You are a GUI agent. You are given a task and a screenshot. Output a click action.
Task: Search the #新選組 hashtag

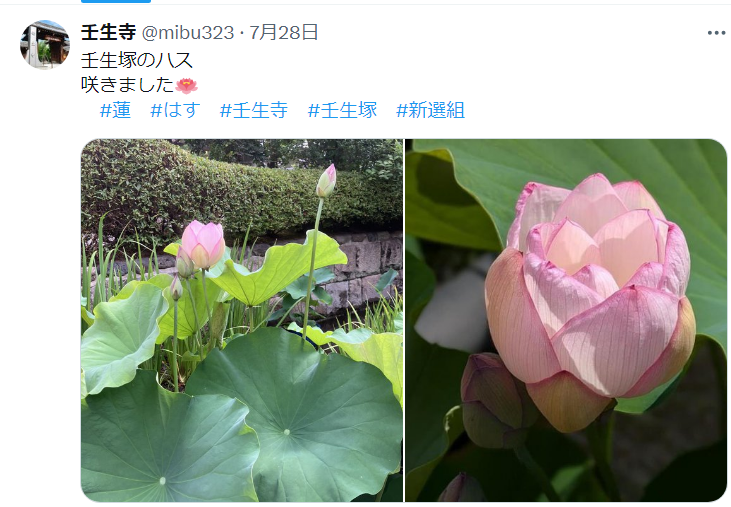coord(430,110)
